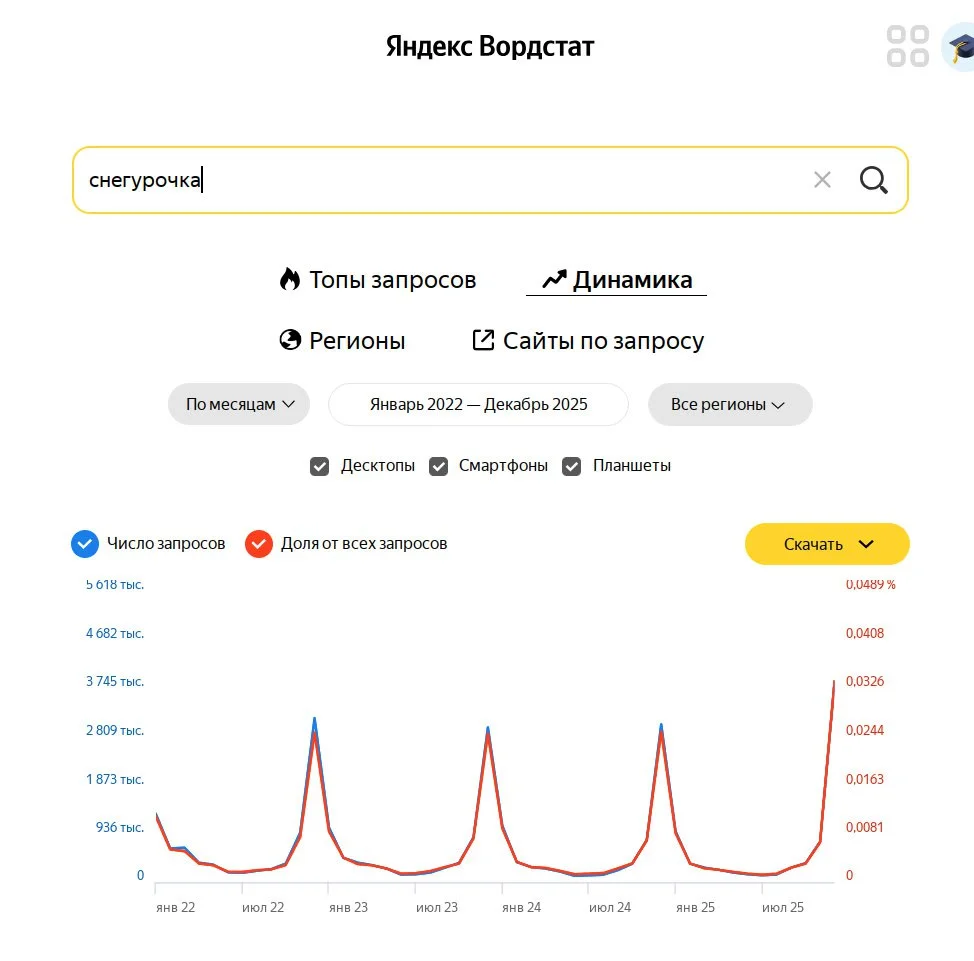
Task: Click the magnifying glass search icon
Action: (x=873, y=180)
